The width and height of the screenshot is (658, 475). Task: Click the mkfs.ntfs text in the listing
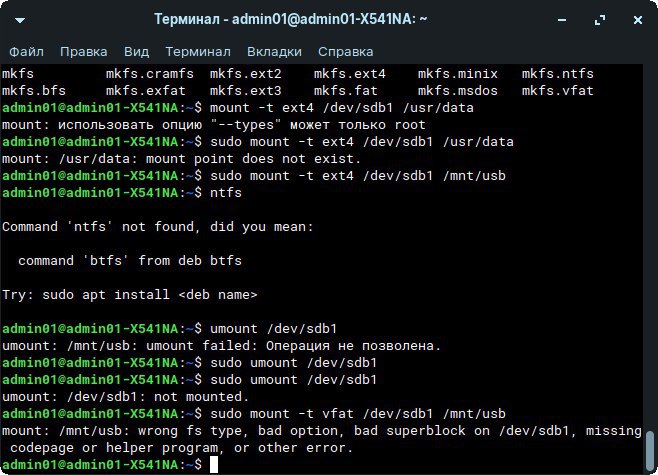coord(558,74)
